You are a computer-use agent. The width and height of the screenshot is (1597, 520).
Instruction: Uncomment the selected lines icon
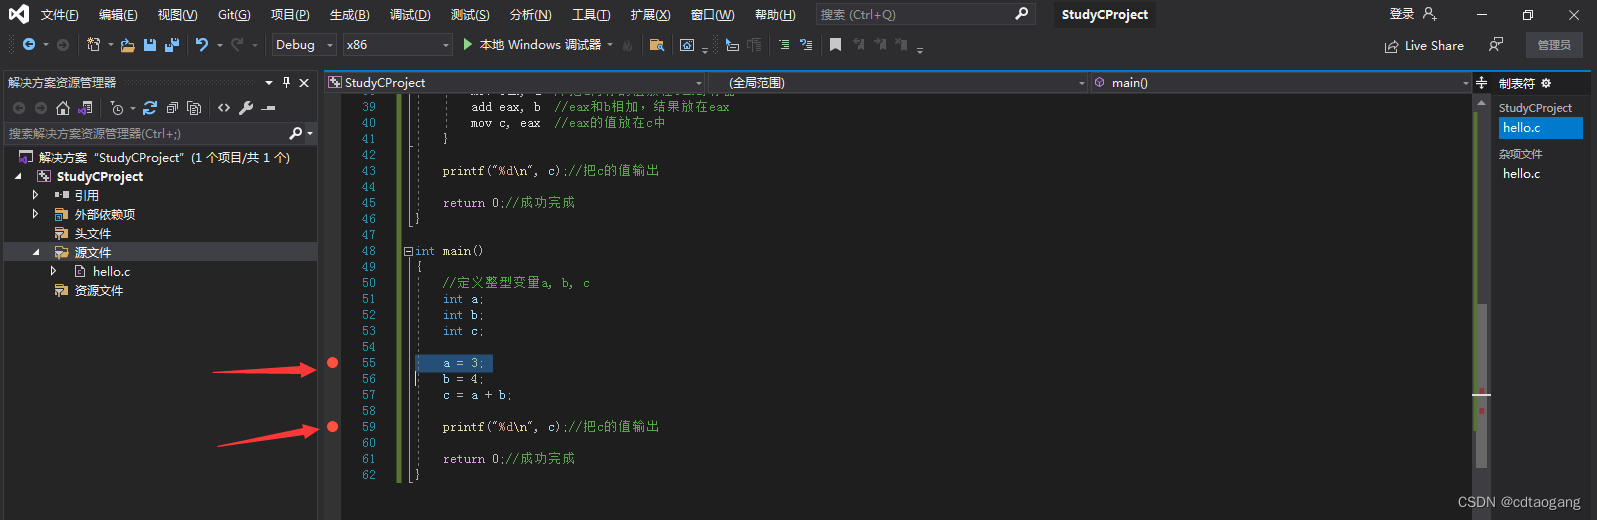[x=806, y=45]
